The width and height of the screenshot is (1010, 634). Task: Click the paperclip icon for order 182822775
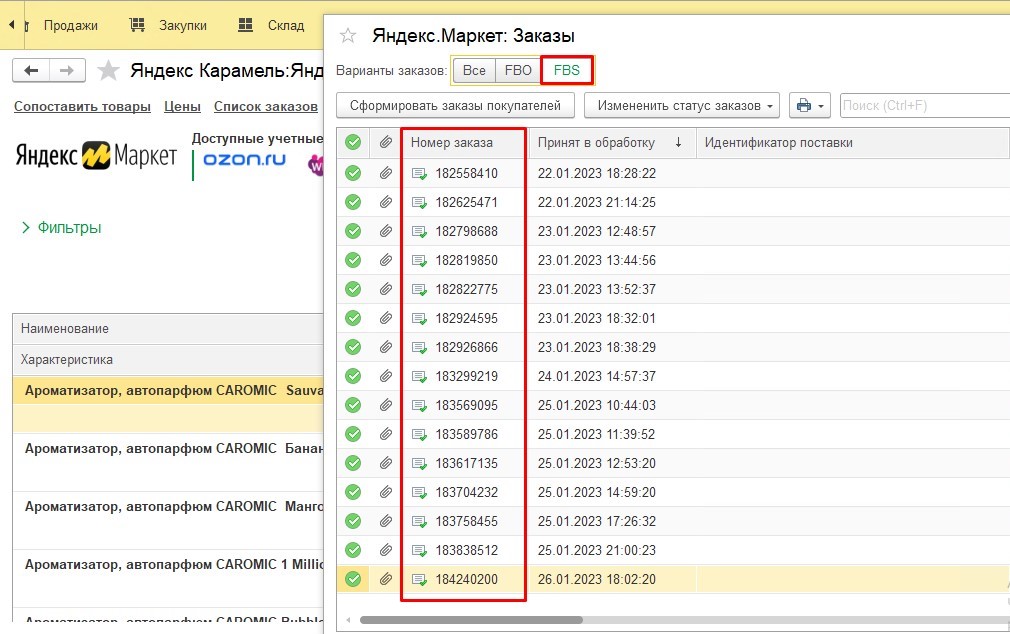385,289
